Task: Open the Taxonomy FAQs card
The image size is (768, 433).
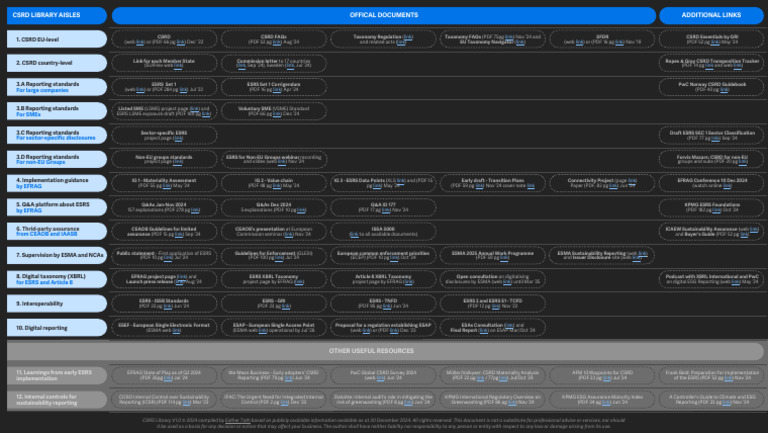Action: [493, 39]
